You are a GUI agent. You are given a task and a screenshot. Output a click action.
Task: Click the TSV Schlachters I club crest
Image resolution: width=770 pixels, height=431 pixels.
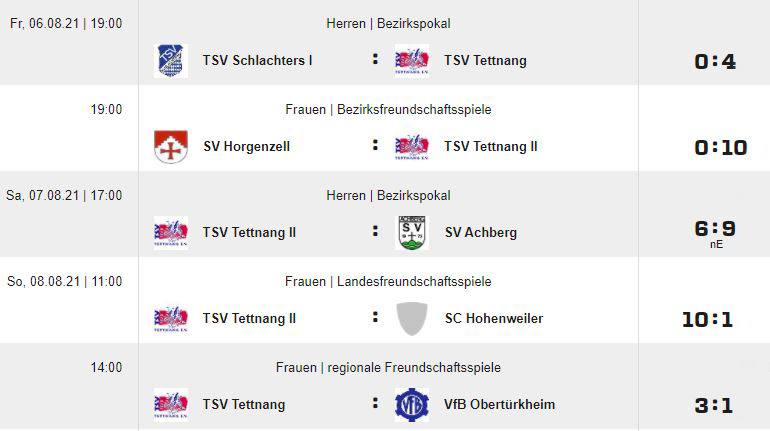click(171, 61)
